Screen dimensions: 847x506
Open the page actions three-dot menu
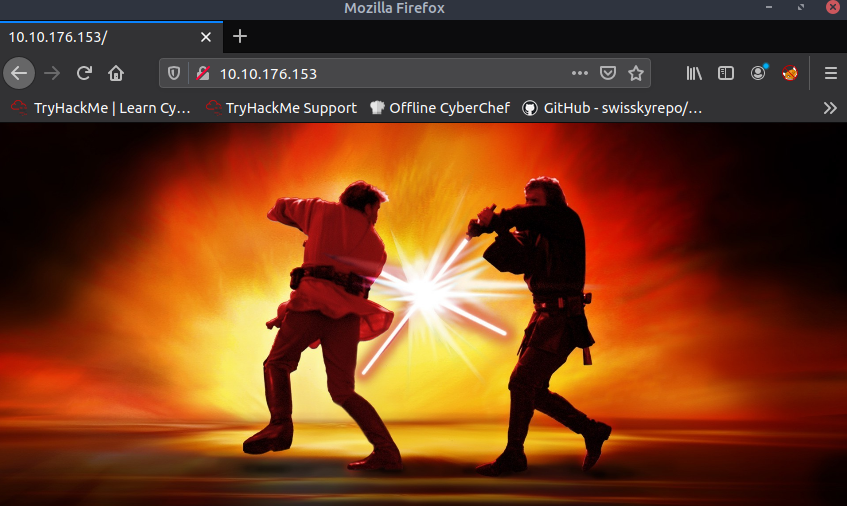click(580, 73)
